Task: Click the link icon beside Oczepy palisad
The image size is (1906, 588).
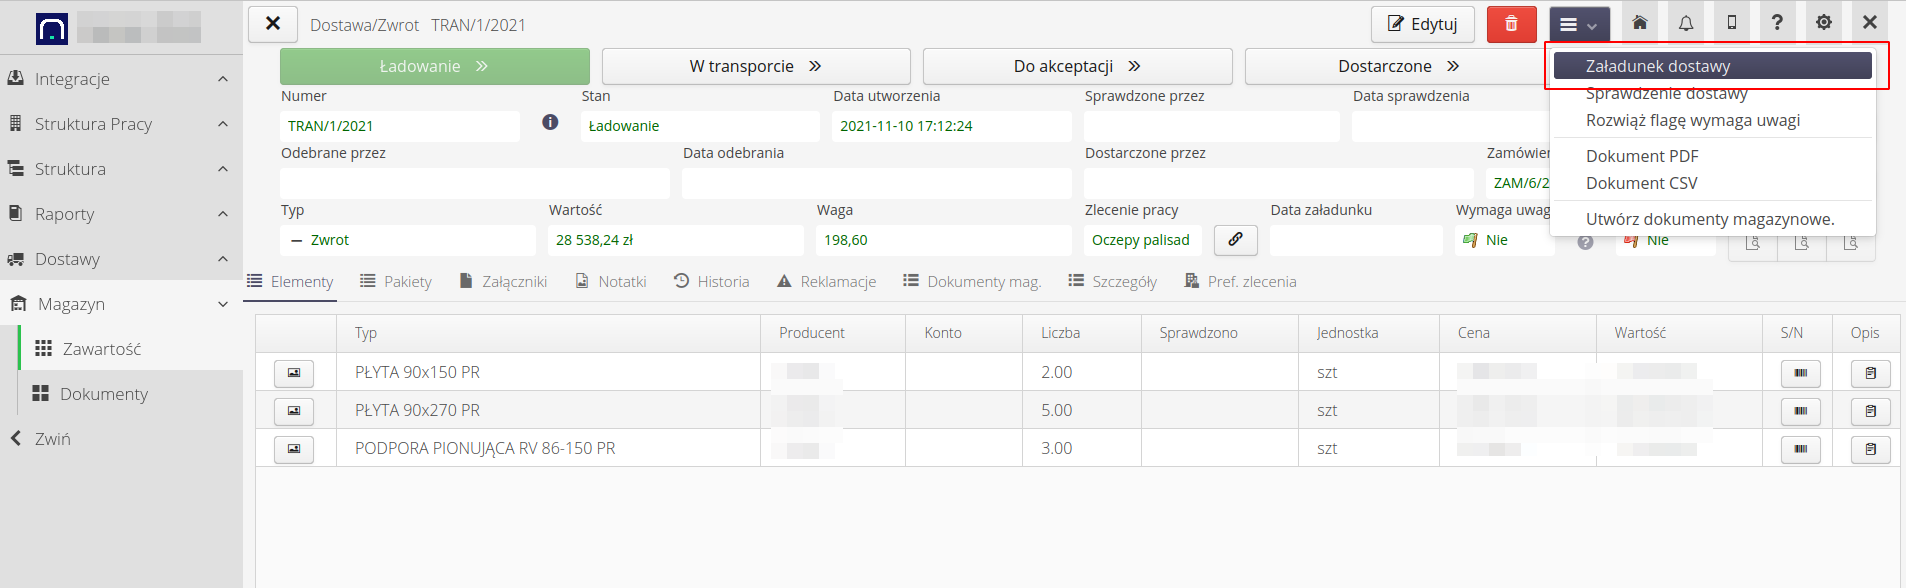Action: [x=1235, y=240]
